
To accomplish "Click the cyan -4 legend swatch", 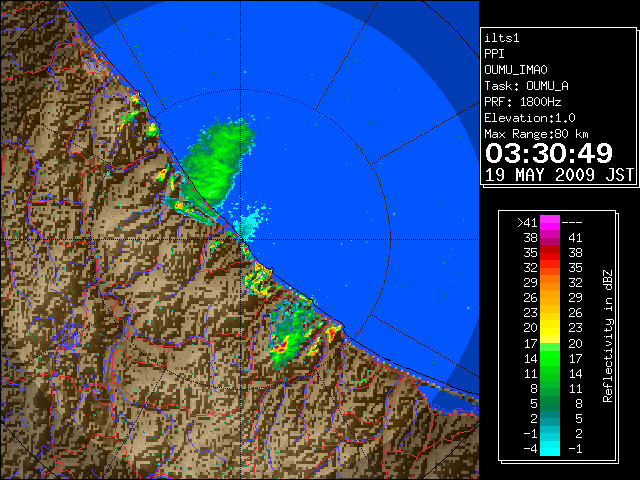I will 550,448.
